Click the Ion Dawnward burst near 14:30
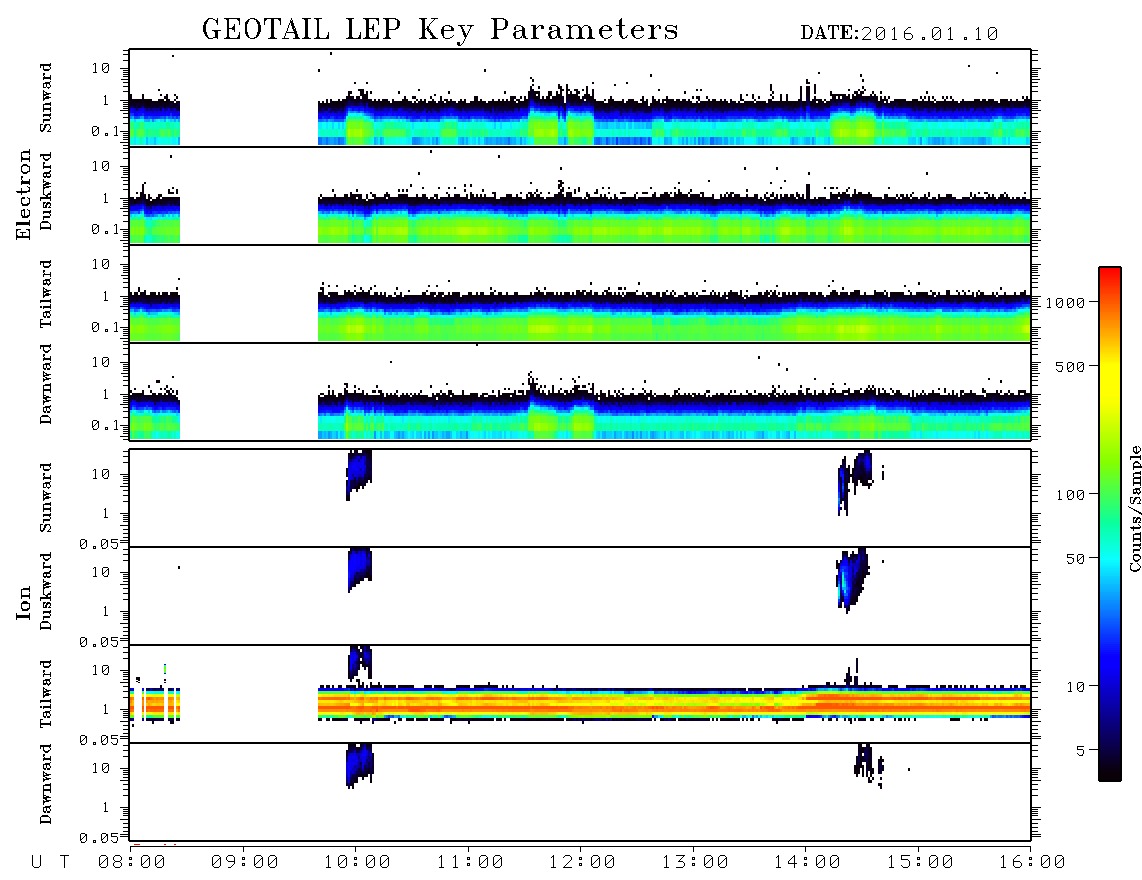1142x880 pixels. point(867,763)
